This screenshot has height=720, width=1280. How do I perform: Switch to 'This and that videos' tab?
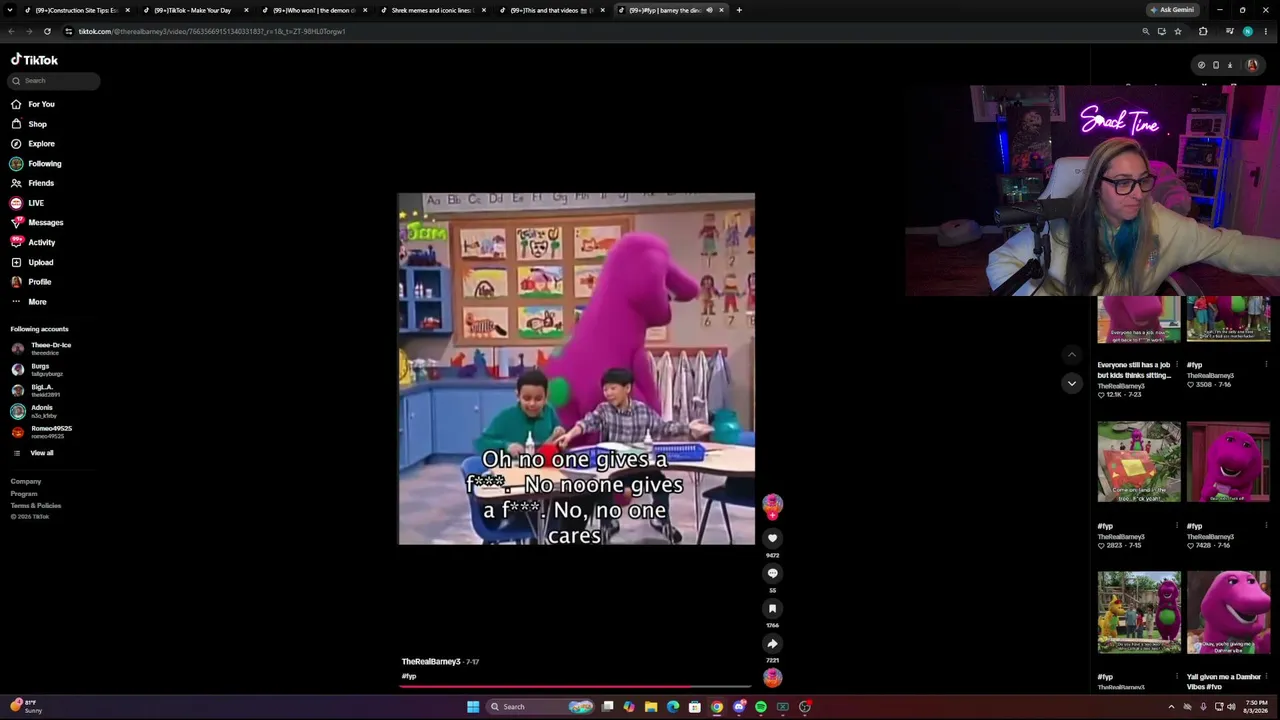(x=552, y=10)
